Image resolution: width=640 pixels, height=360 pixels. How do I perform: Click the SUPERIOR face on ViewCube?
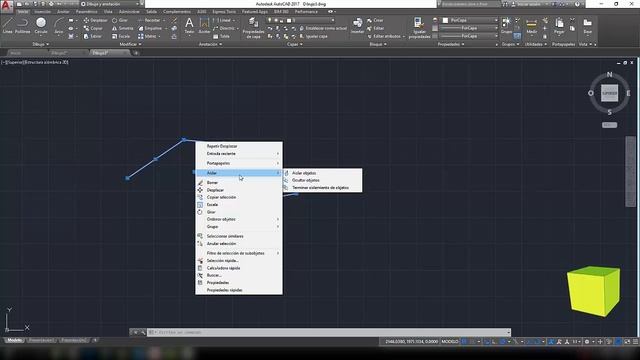coord(609,93)
